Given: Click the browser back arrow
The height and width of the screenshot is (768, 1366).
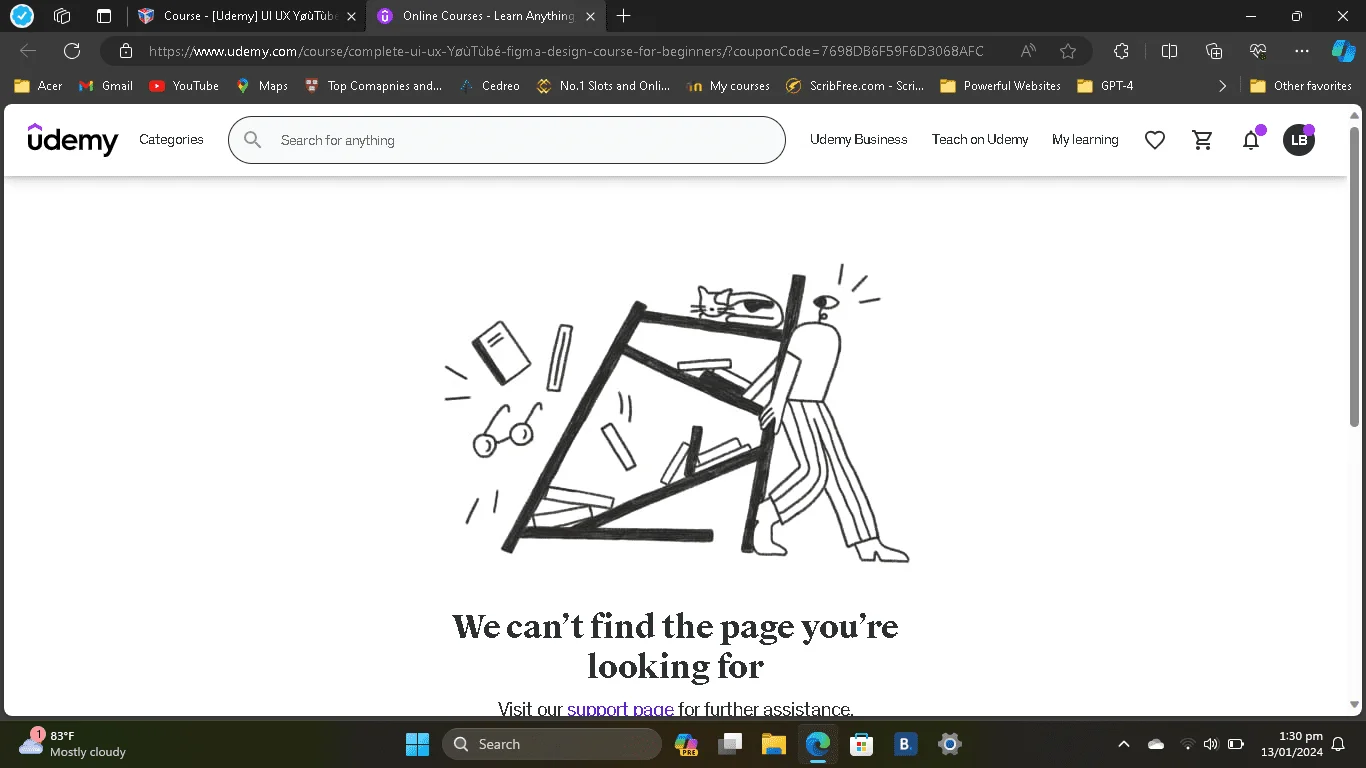Looking at the screenshot, I should click(28, 51).
